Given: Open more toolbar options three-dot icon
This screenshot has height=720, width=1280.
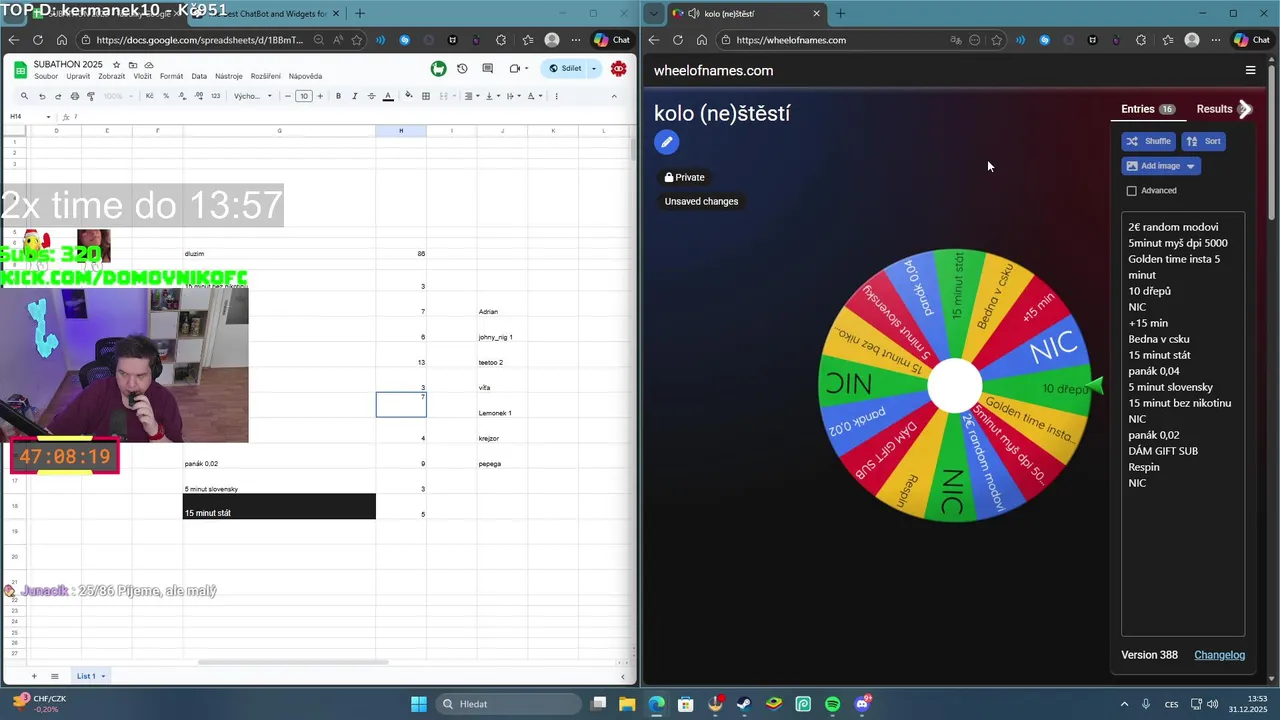Looking at the screenshot, I should click(x=556, y=96).
